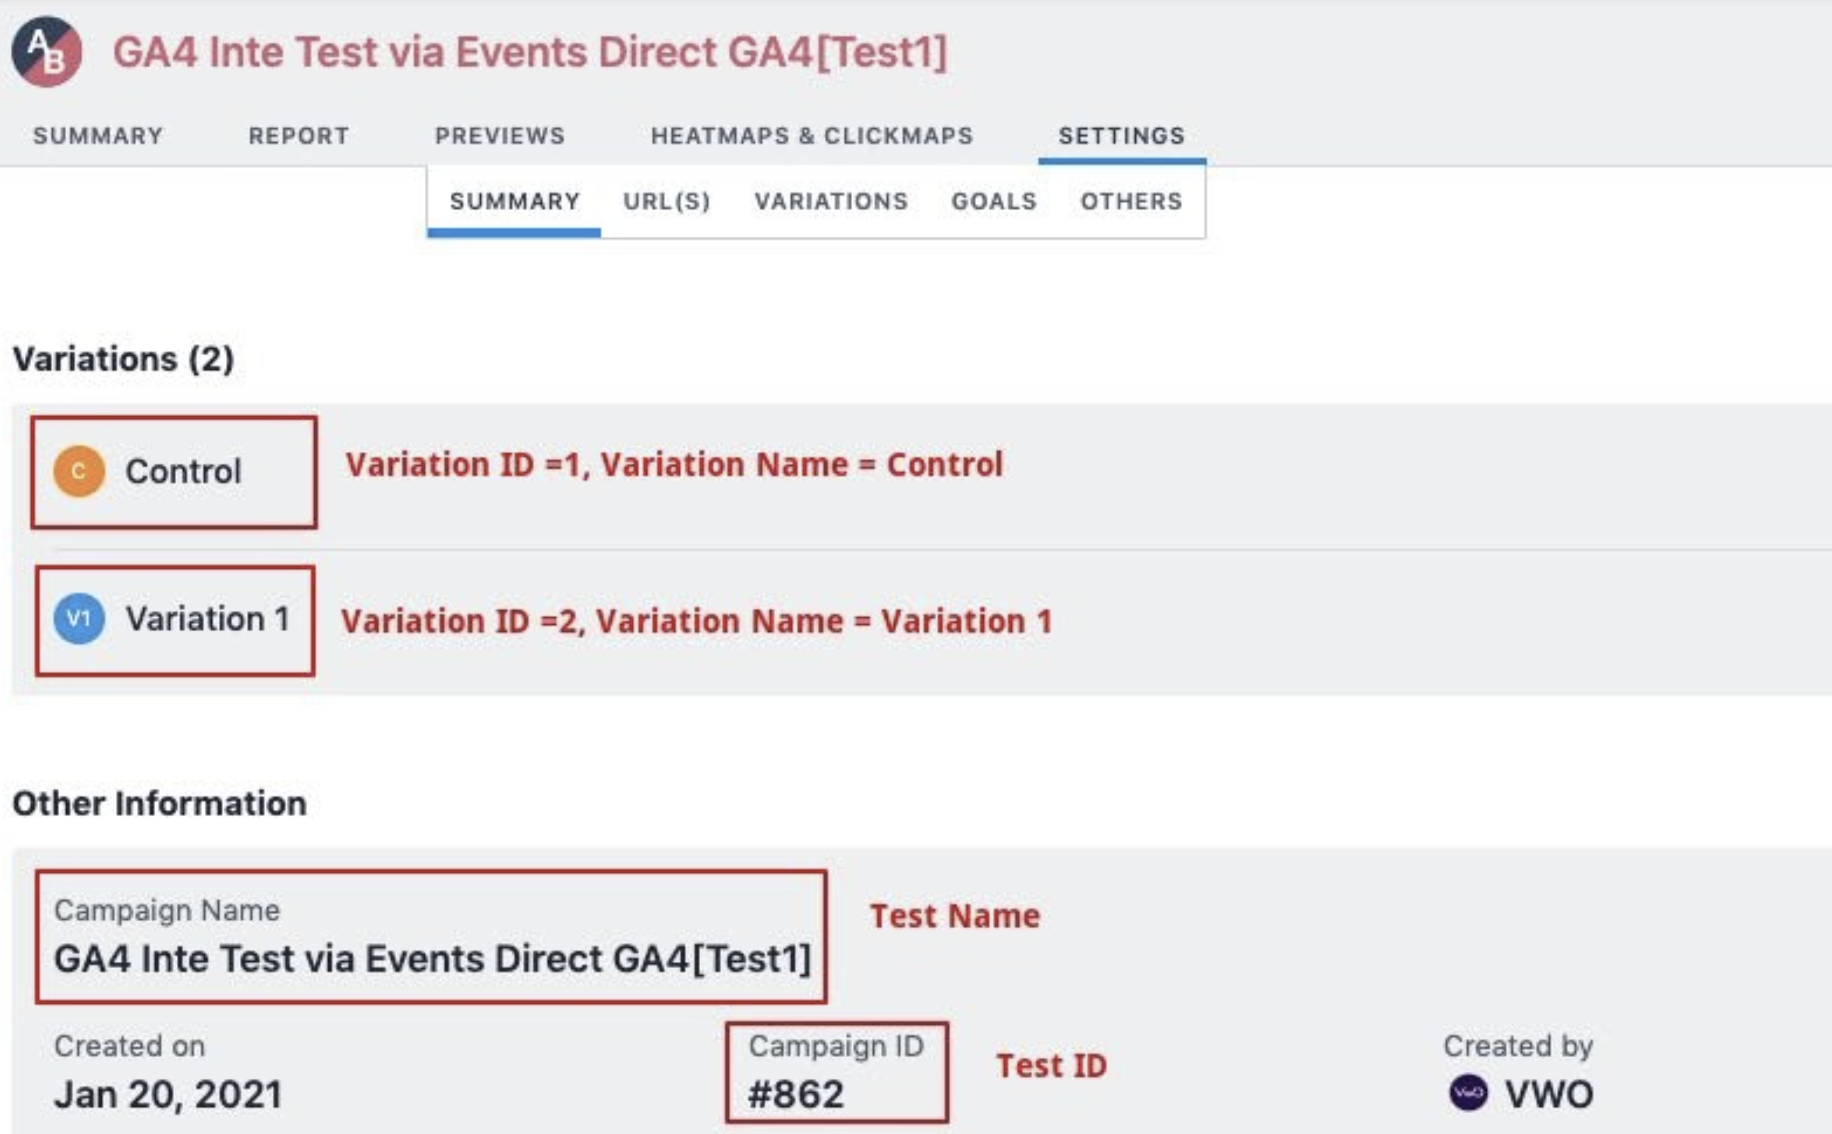Click the Variations (2) heading

click(x=123, y=358)
